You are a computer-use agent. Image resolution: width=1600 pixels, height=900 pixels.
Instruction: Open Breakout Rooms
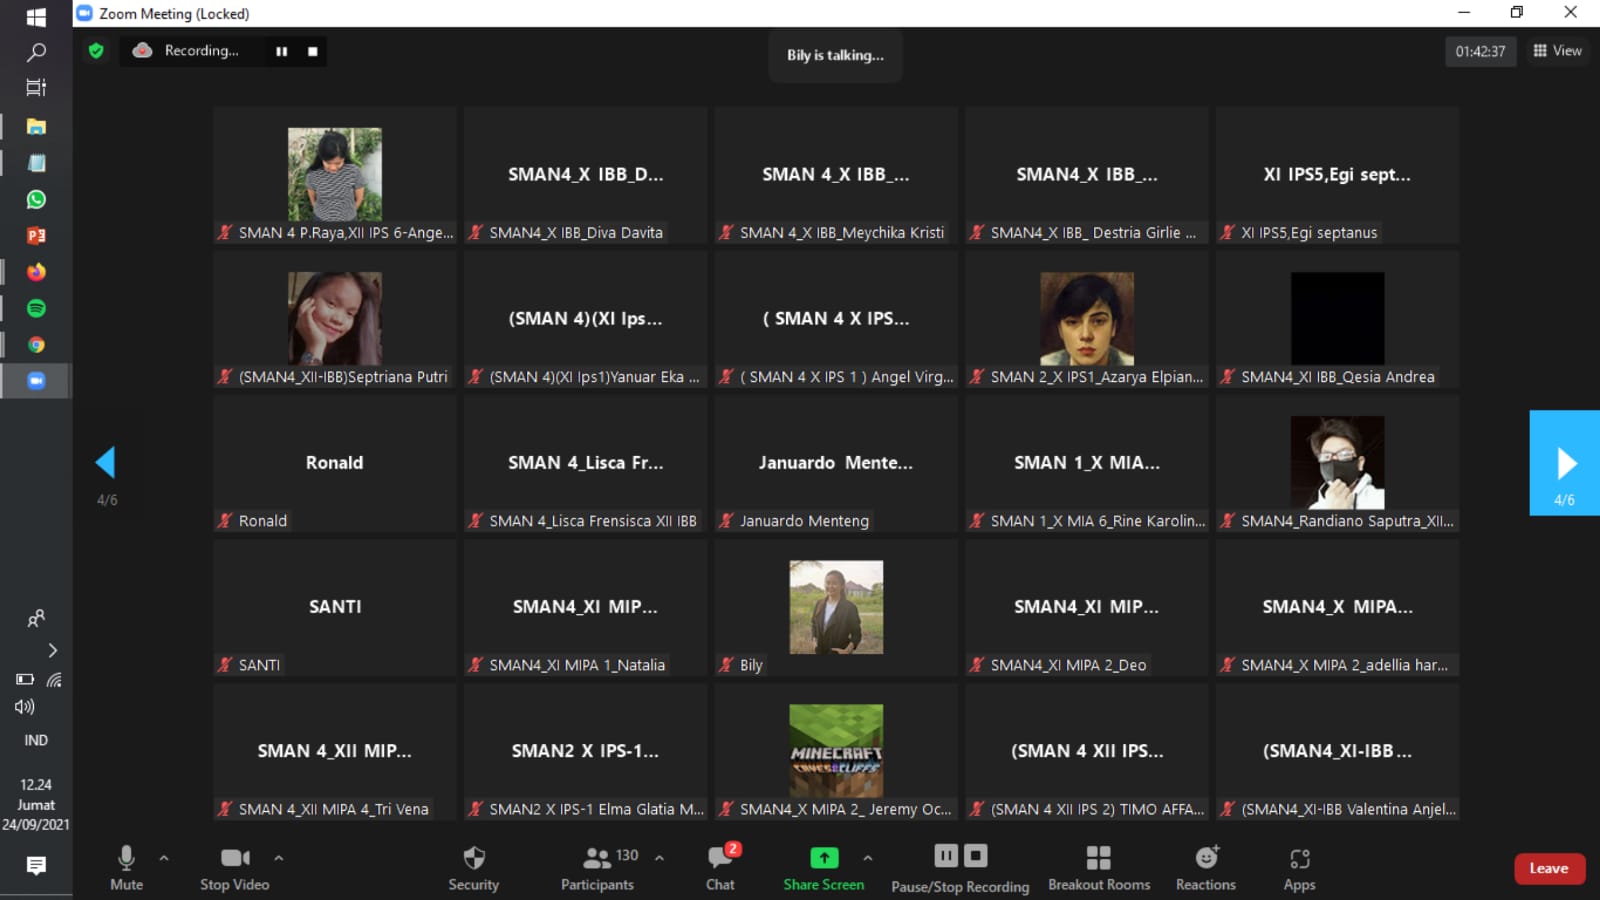click(x=1098, y=867)
